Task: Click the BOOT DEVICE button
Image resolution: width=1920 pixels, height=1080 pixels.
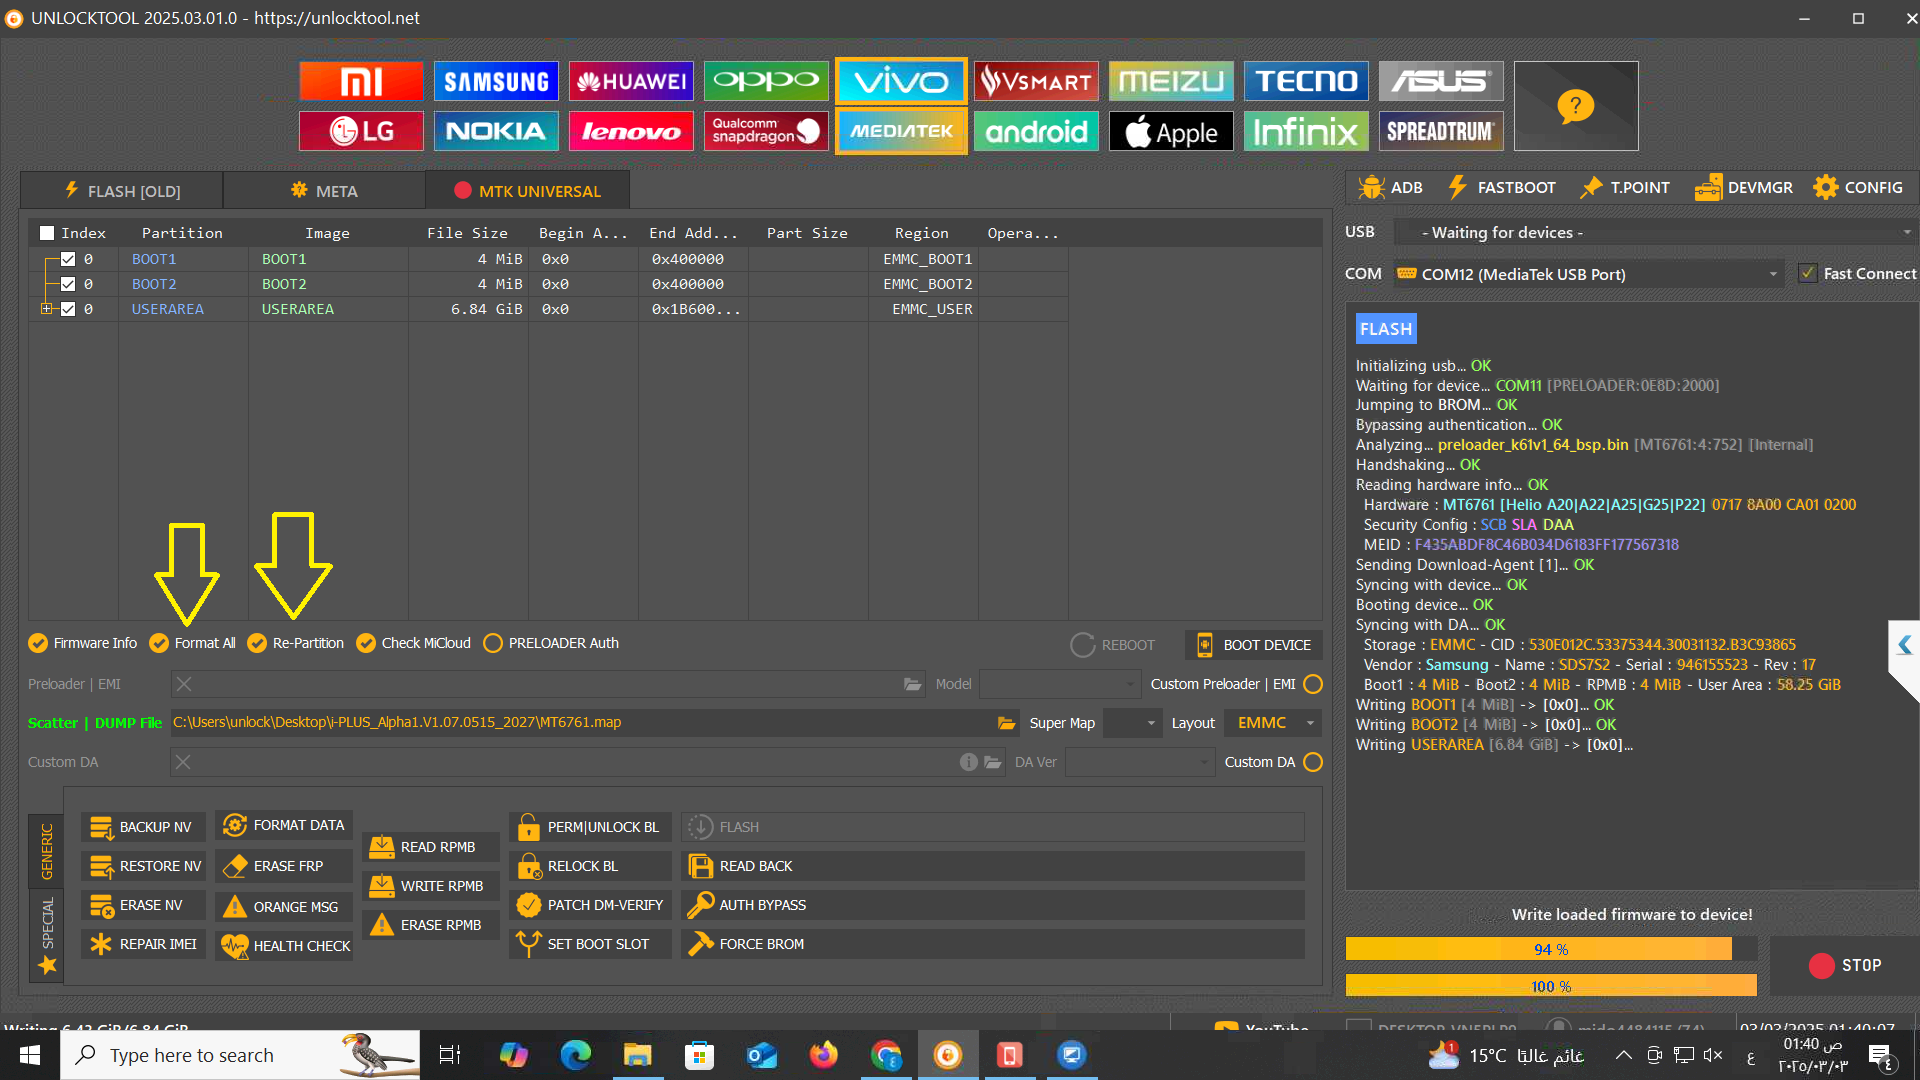Action: (x=1254, y=645)
